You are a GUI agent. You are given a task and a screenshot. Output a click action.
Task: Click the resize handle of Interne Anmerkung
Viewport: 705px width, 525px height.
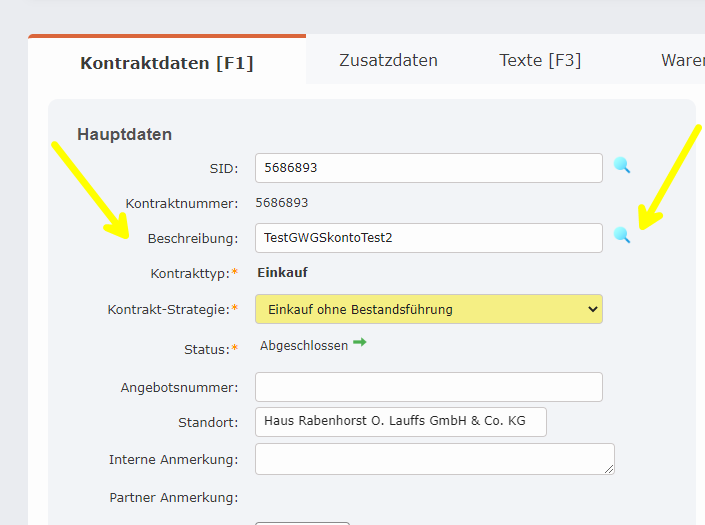click(609, 468)
